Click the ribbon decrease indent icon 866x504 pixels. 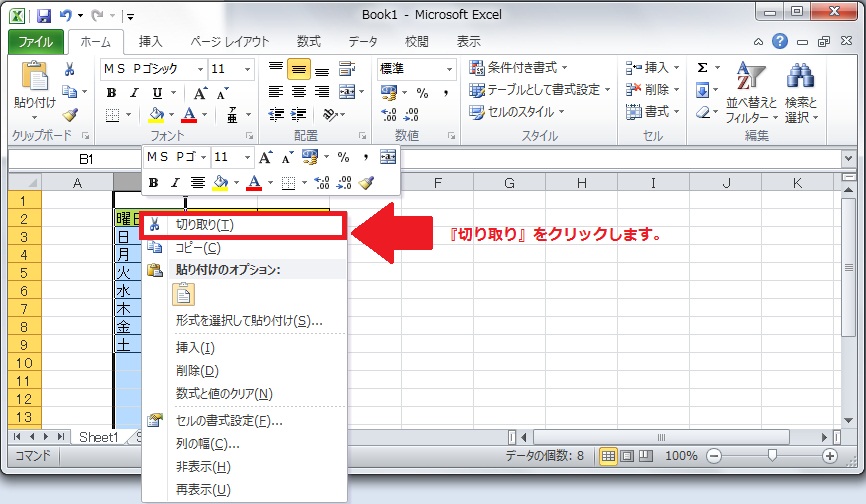click(x=276, y=114)
